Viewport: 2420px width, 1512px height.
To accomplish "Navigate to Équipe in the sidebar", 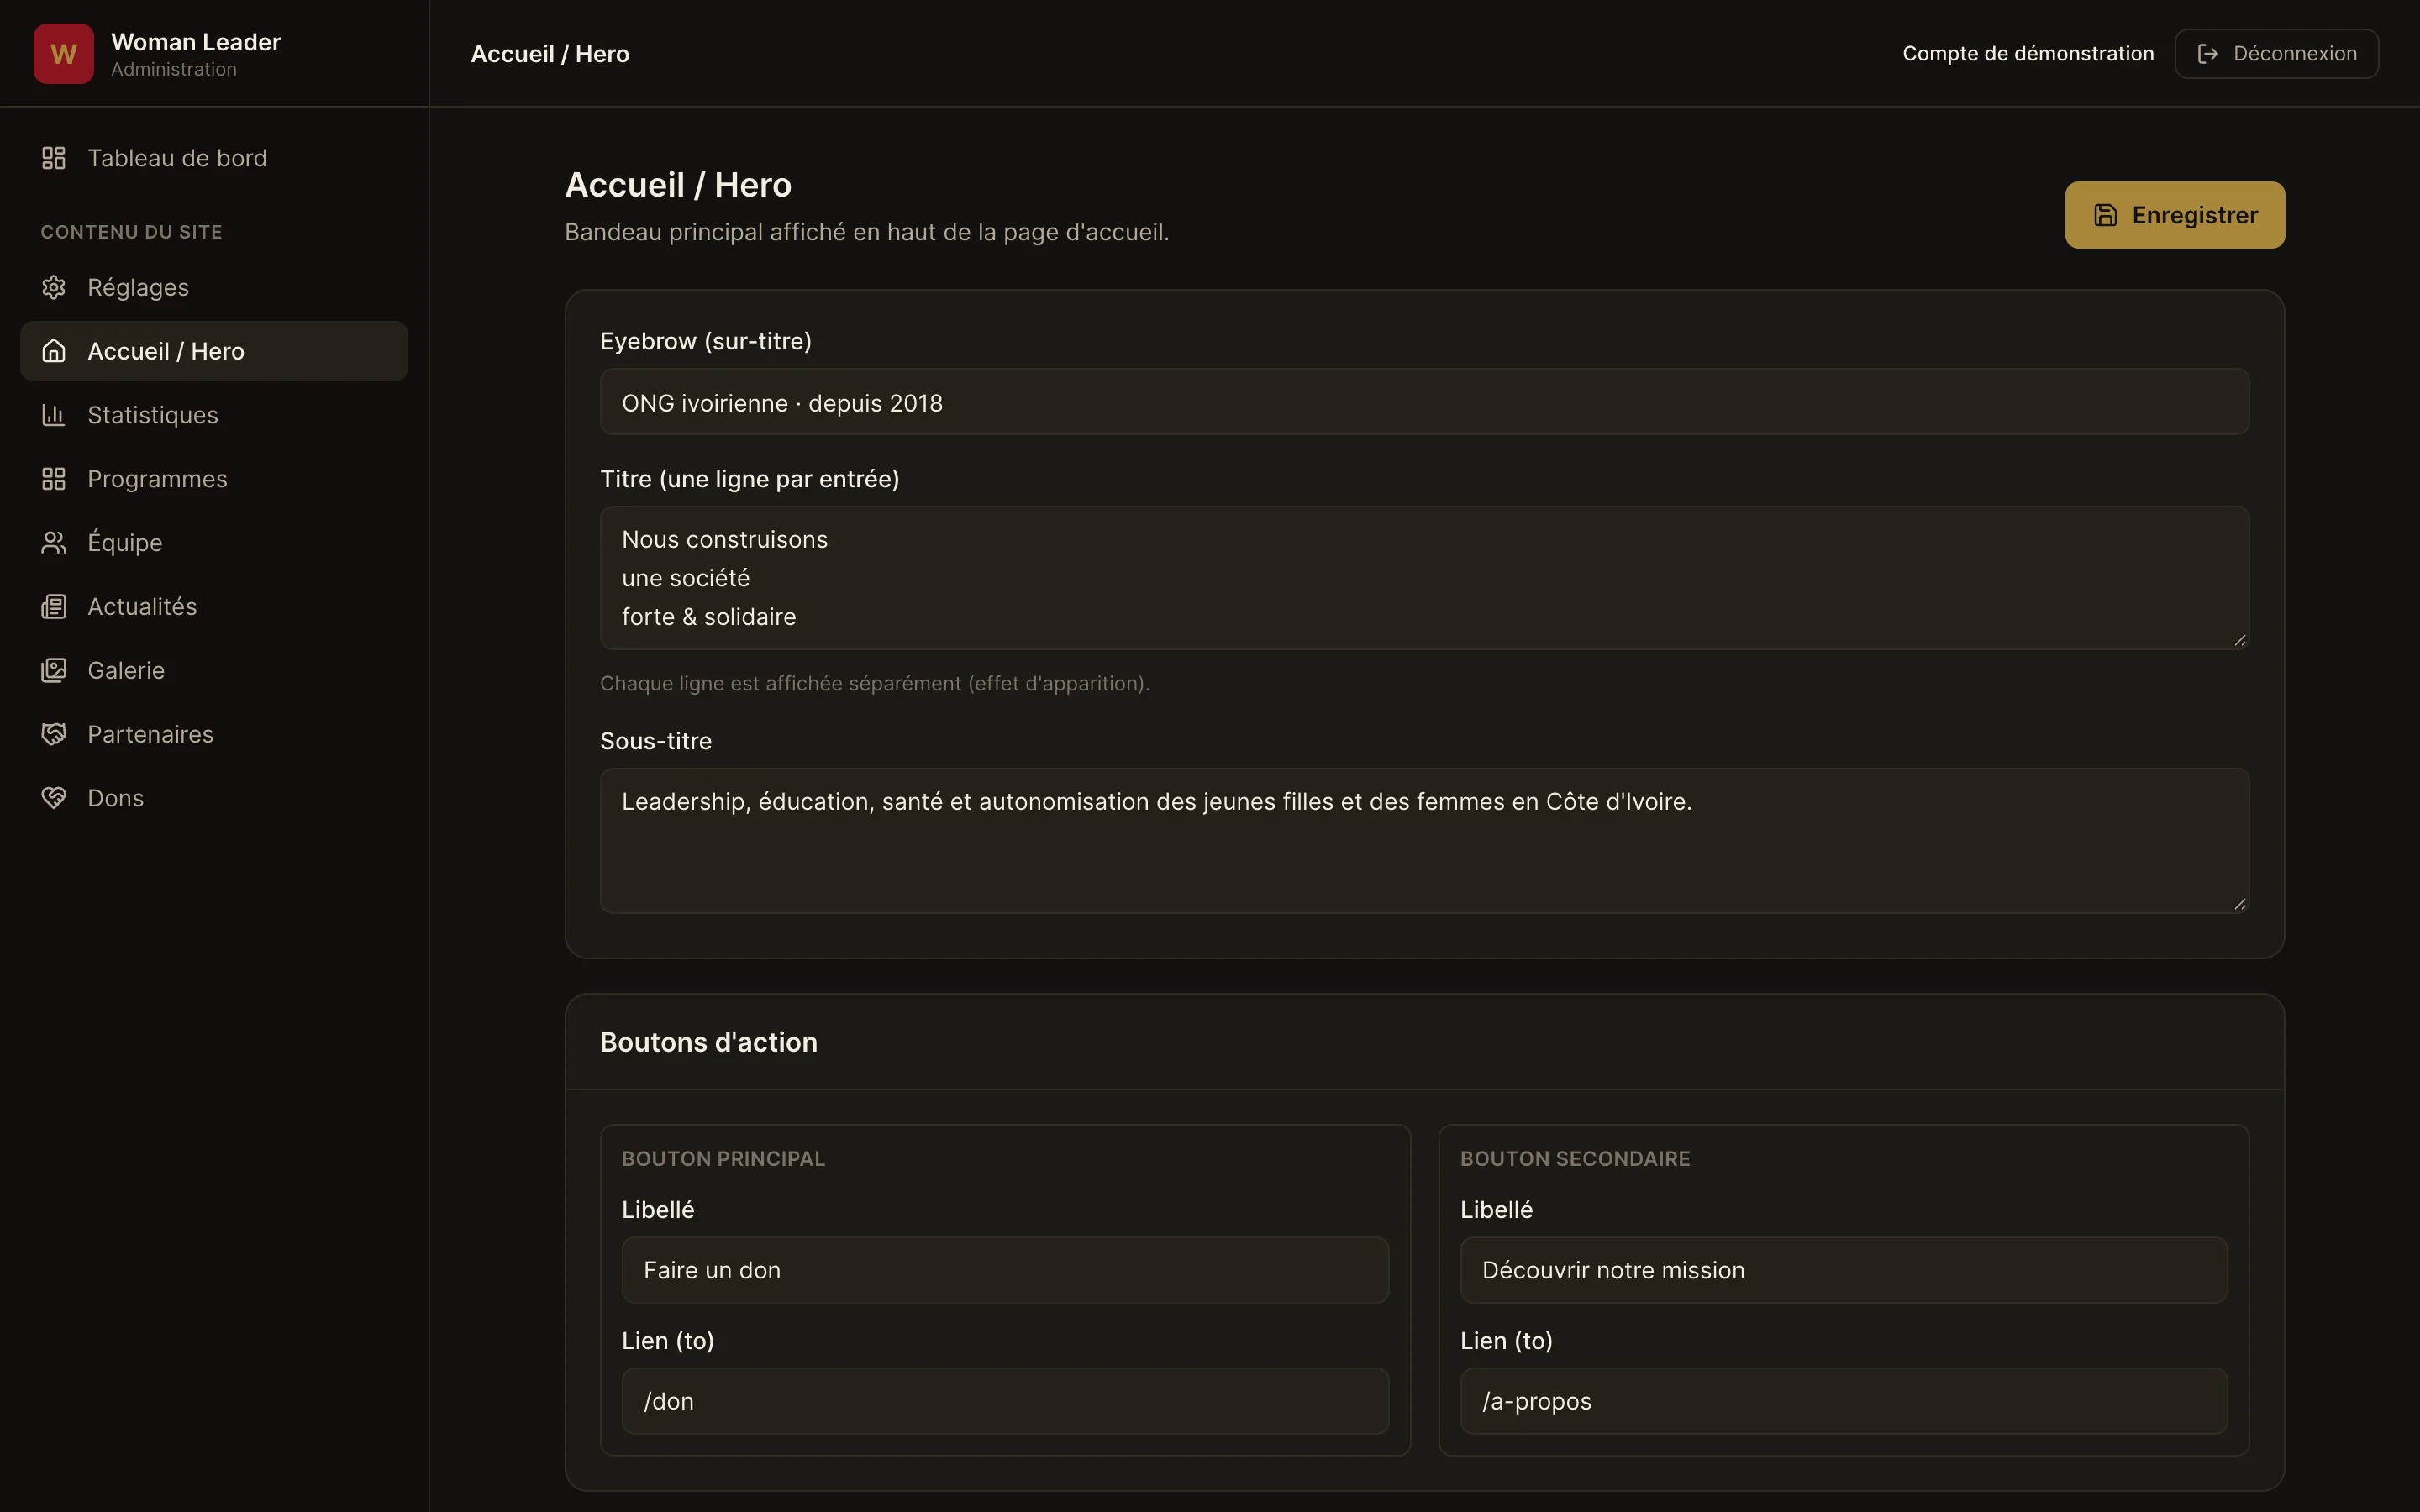I will (x=214, y=542).
